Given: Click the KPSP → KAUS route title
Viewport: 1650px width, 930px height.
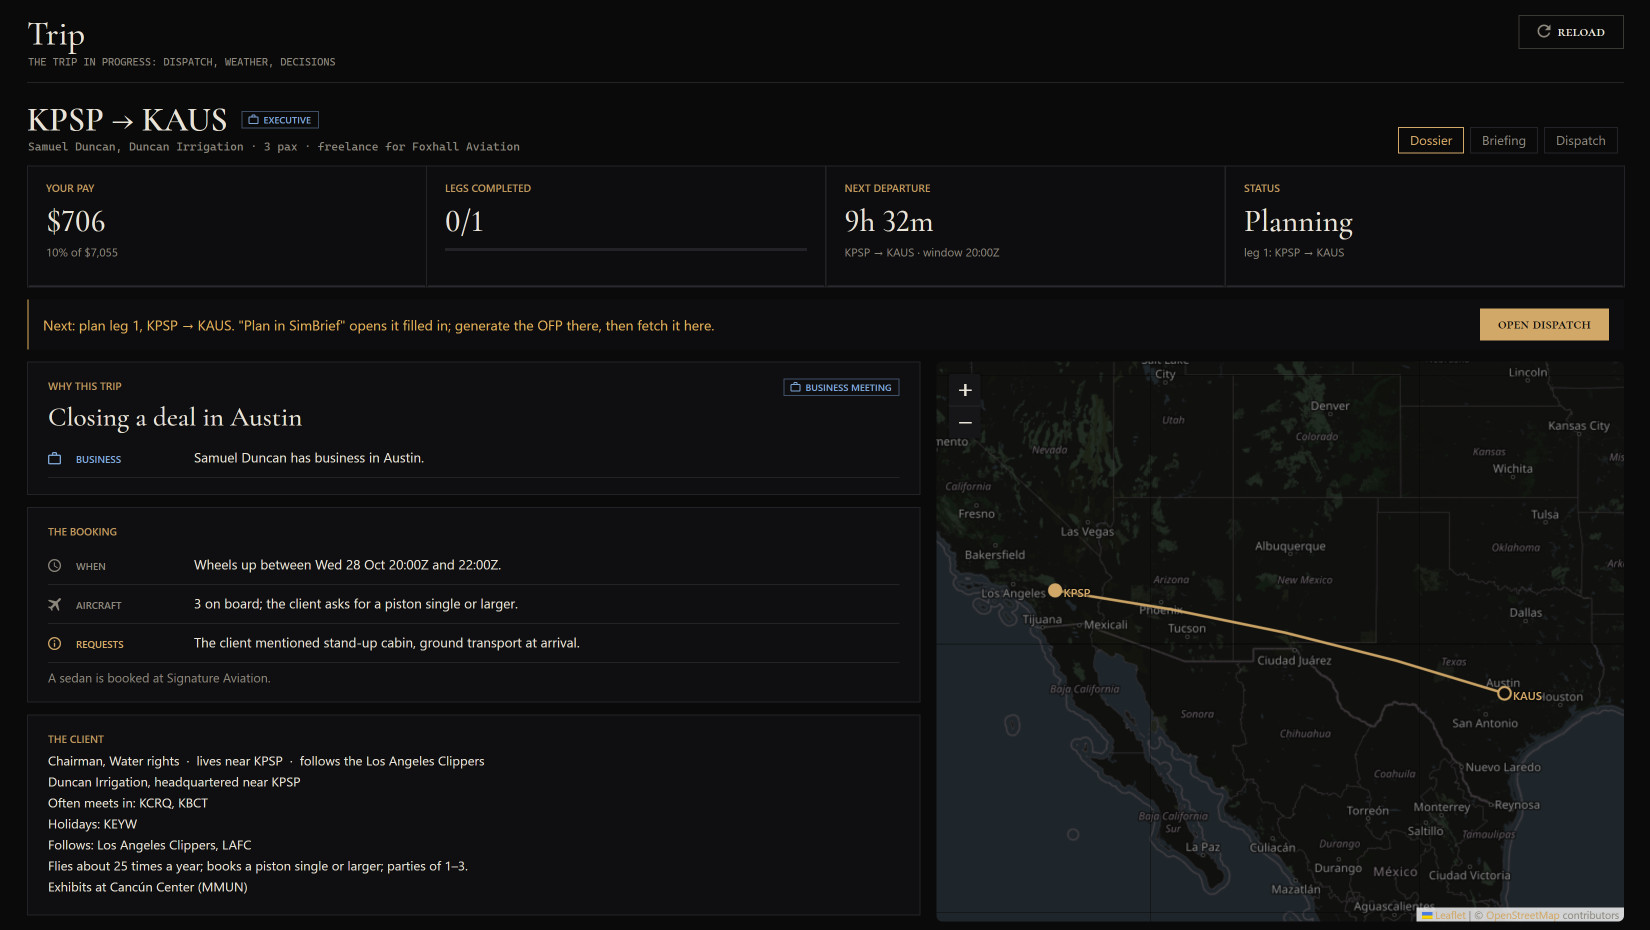Looking at the screenshot, I should (128, 120).
